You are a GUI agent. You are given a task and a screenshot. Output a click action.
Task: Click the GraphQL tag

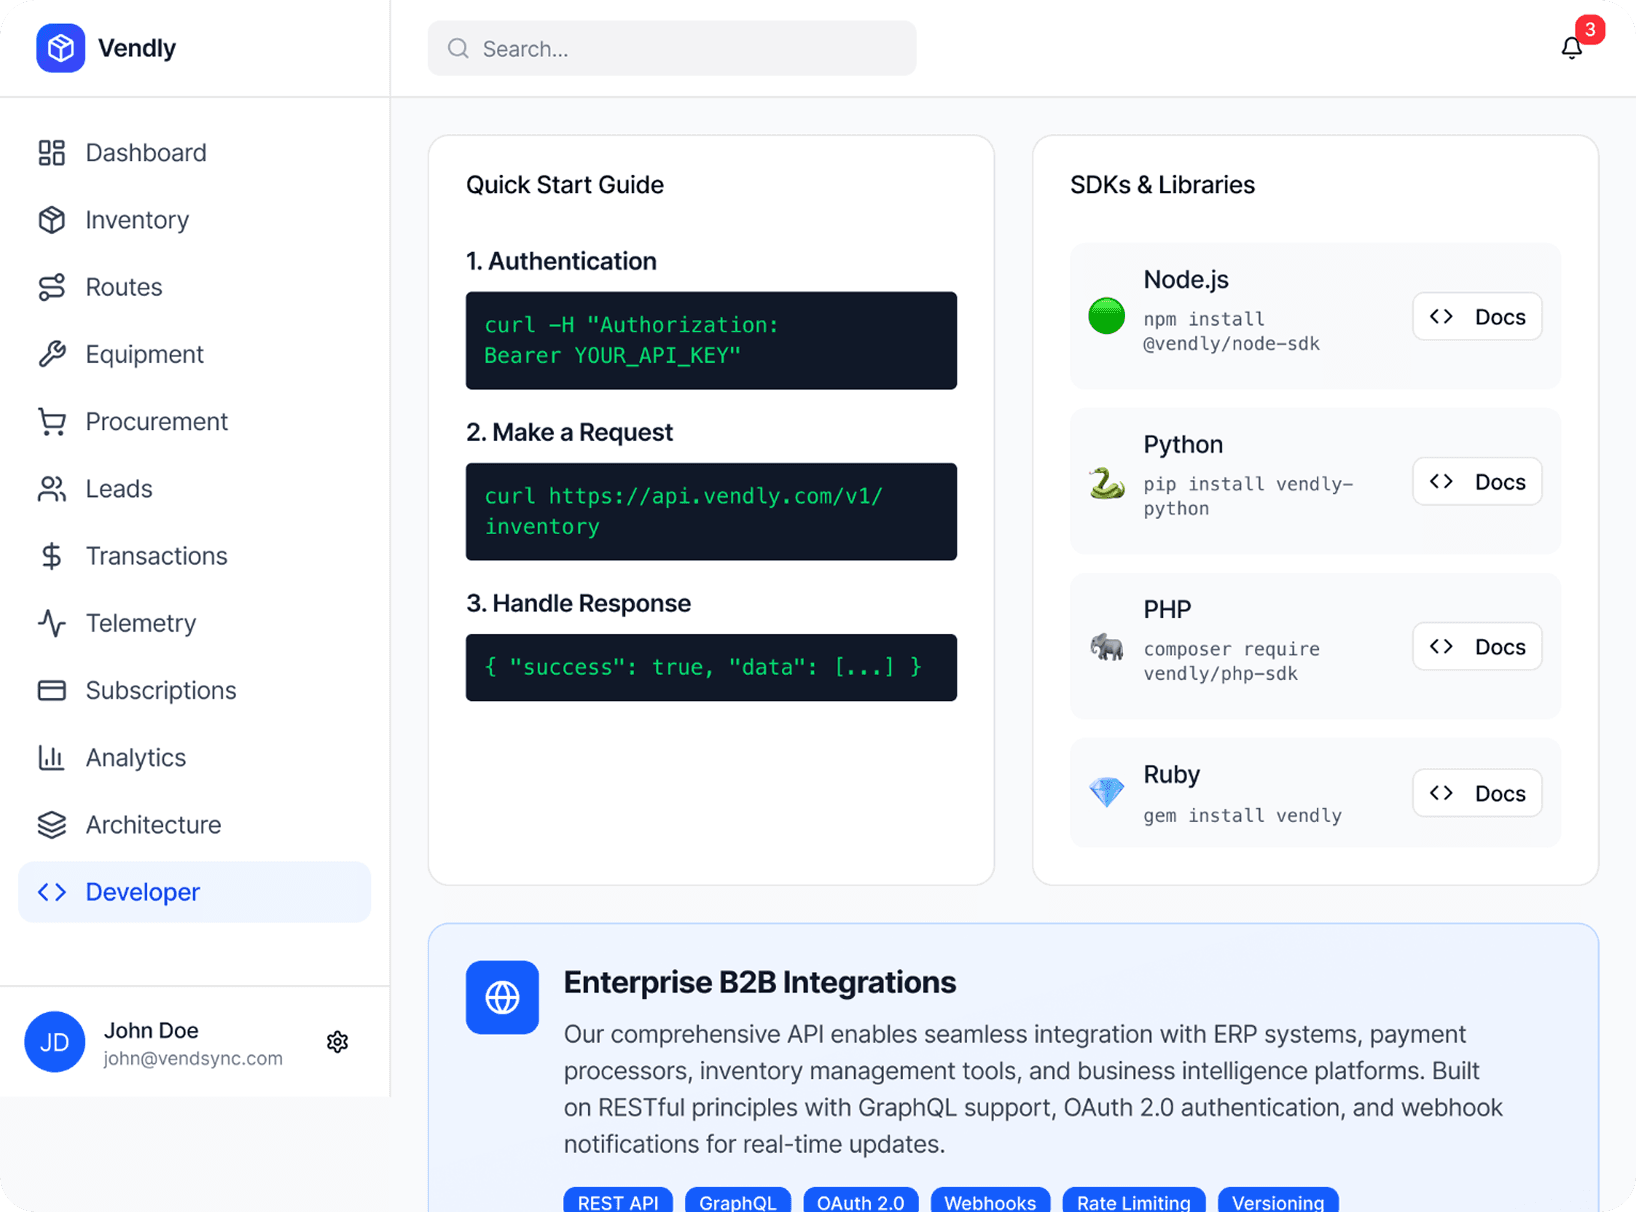coord(738,1202)
